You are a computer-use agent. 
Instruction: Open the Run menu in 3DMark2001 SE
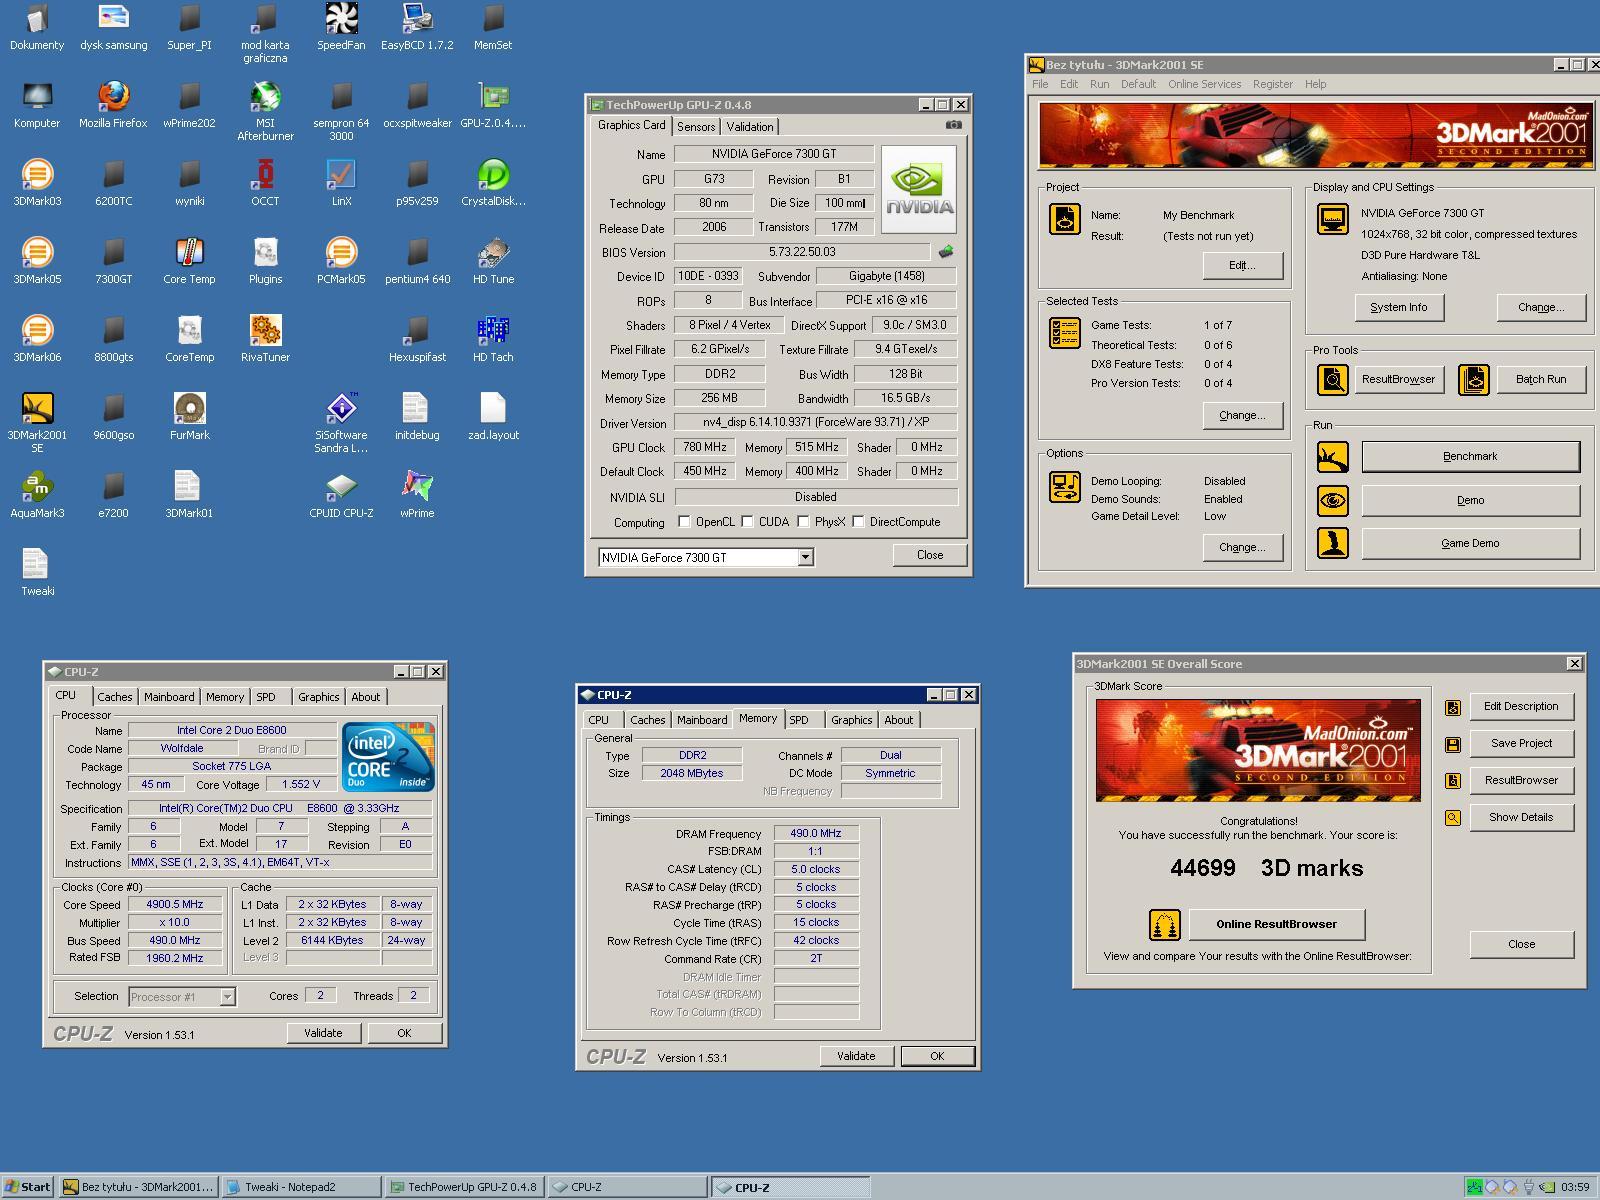coord(1099,84)
